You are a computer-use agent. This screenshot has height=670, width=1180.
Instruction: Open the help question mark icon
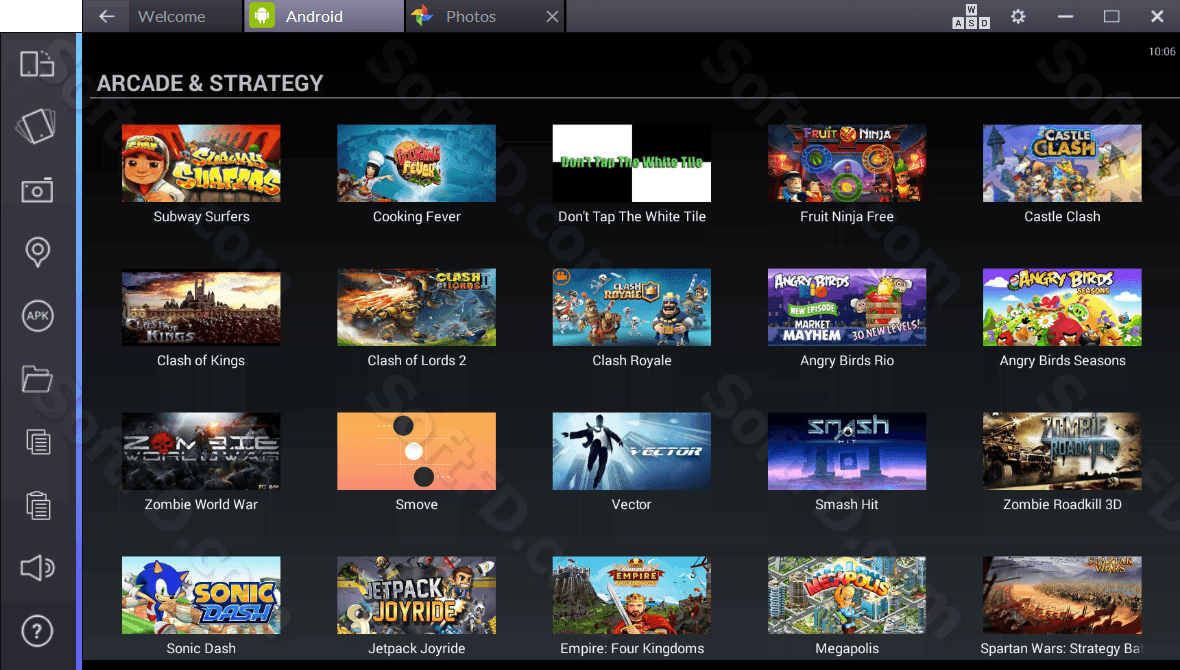coord(37,631)
